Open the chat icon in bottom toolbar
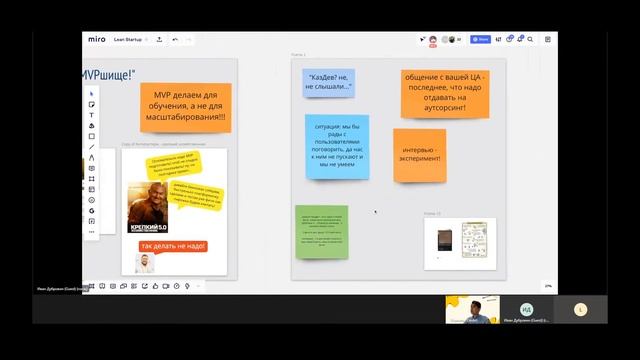 113,286
